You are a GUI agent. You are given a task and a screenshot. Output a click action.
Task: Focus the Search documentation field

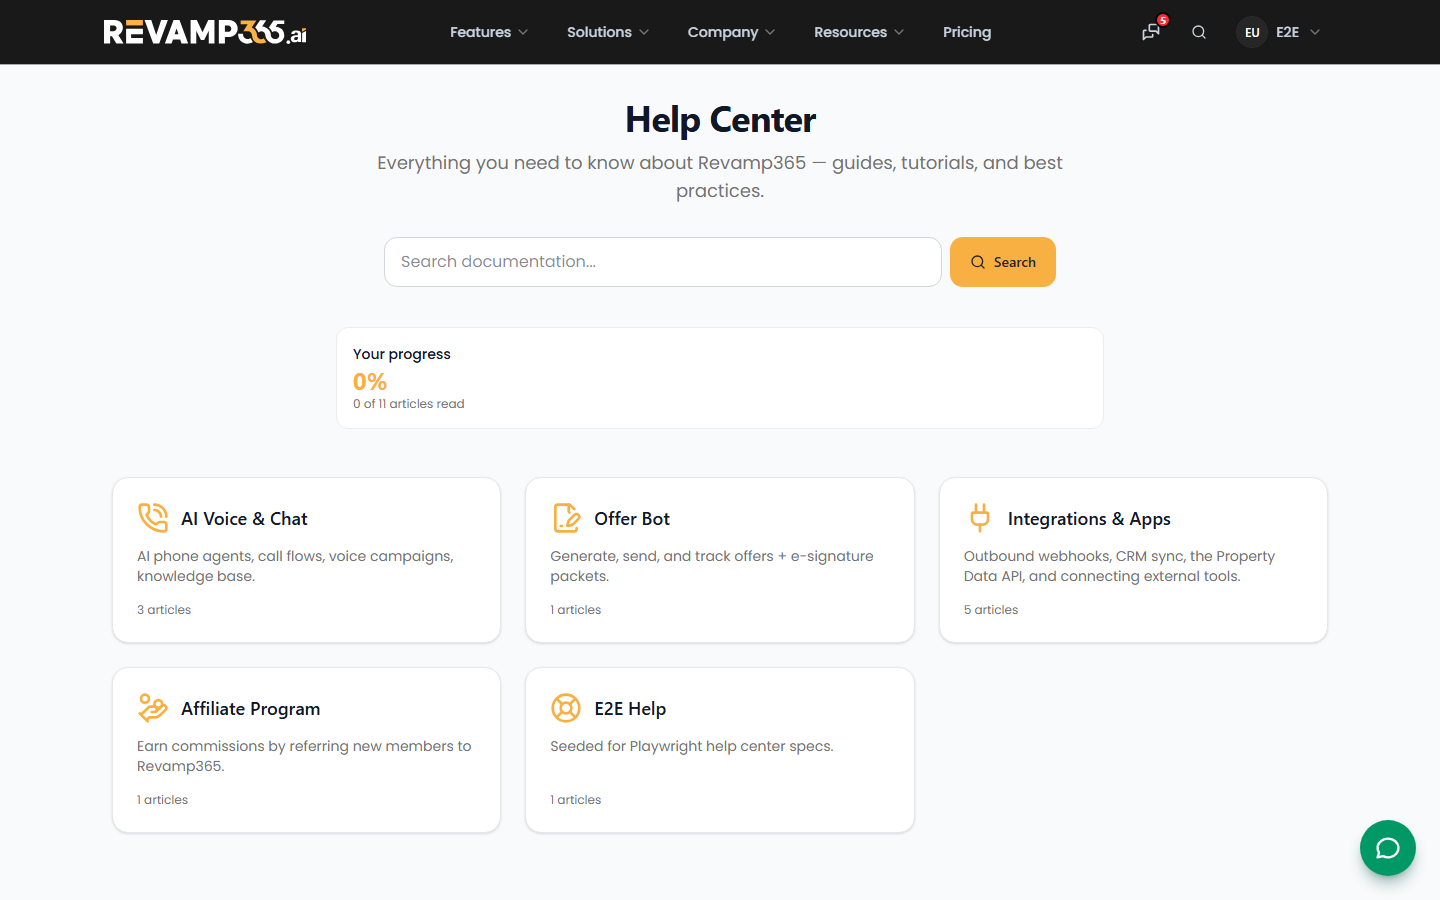[x=663, y=262]
